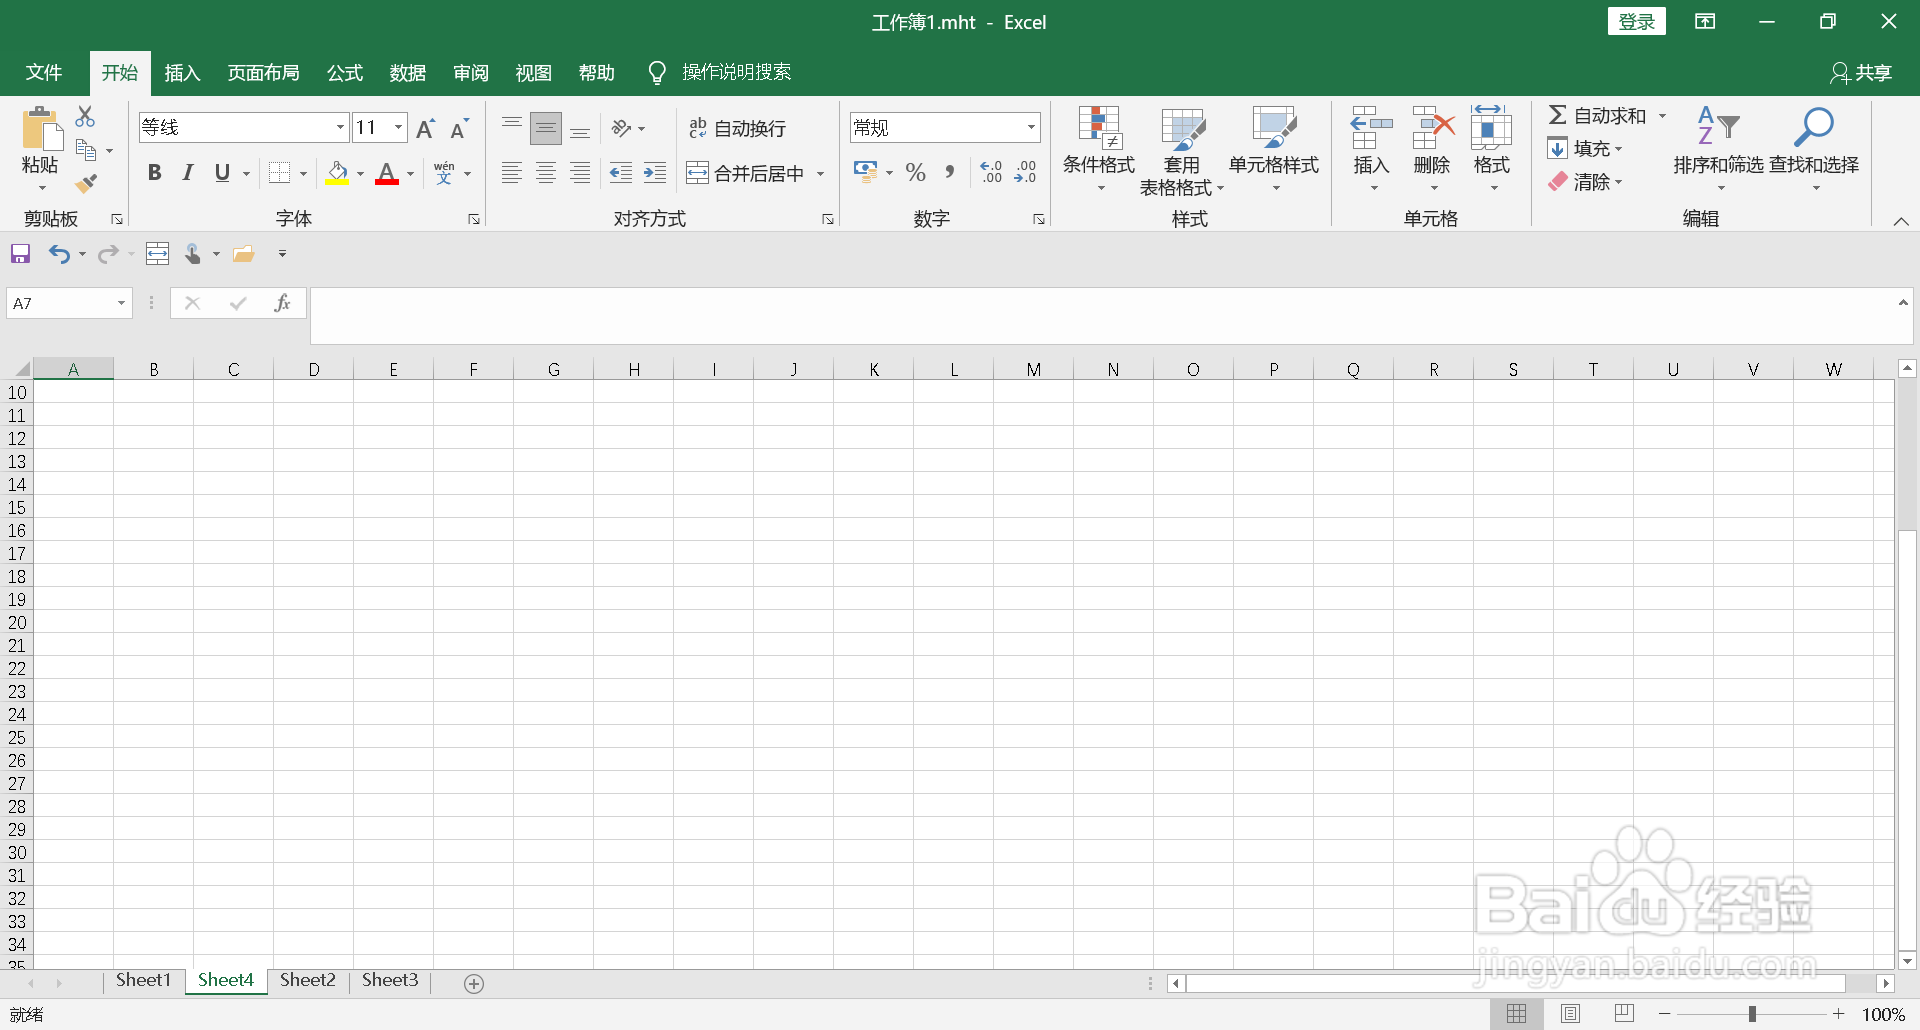Toggle horizontal center alignment
Screen dimensions: 1920x1030
(546, 173)
